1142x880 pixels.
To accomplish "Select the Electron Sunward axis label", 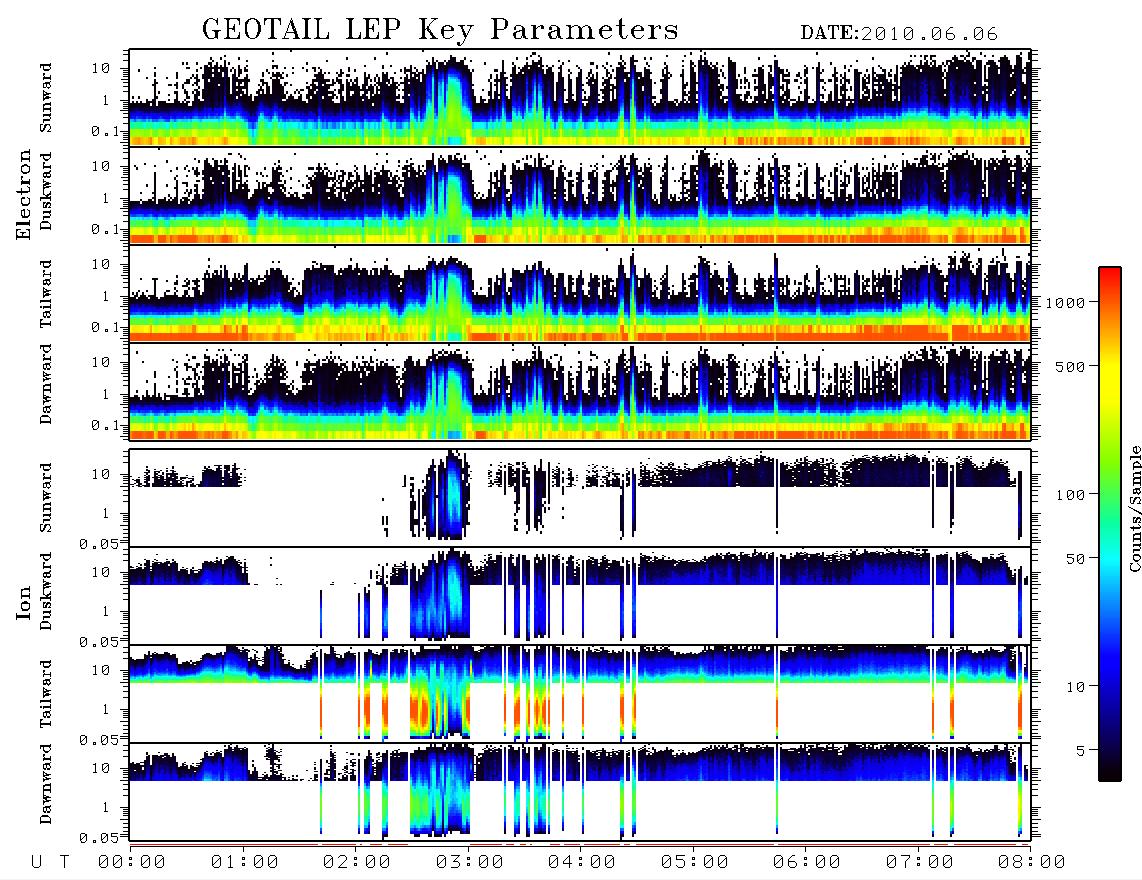I will click(x=46, y=98).
